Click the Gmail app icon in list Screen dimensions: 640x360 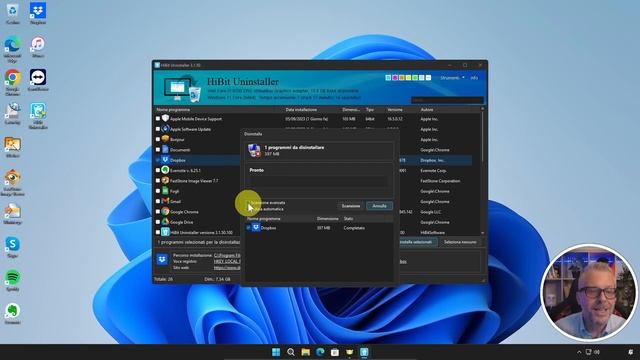165,201
